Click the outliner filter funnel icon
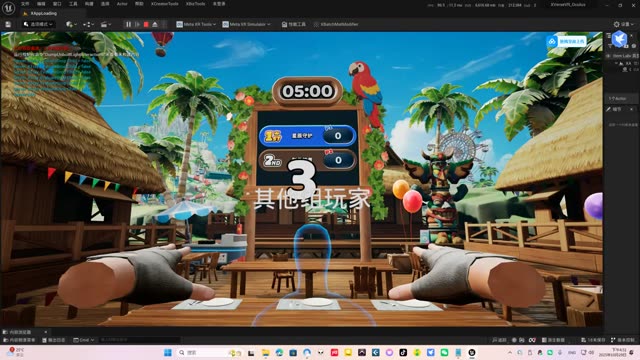Screen dimensions: 640x360 [x=611, y=46]
